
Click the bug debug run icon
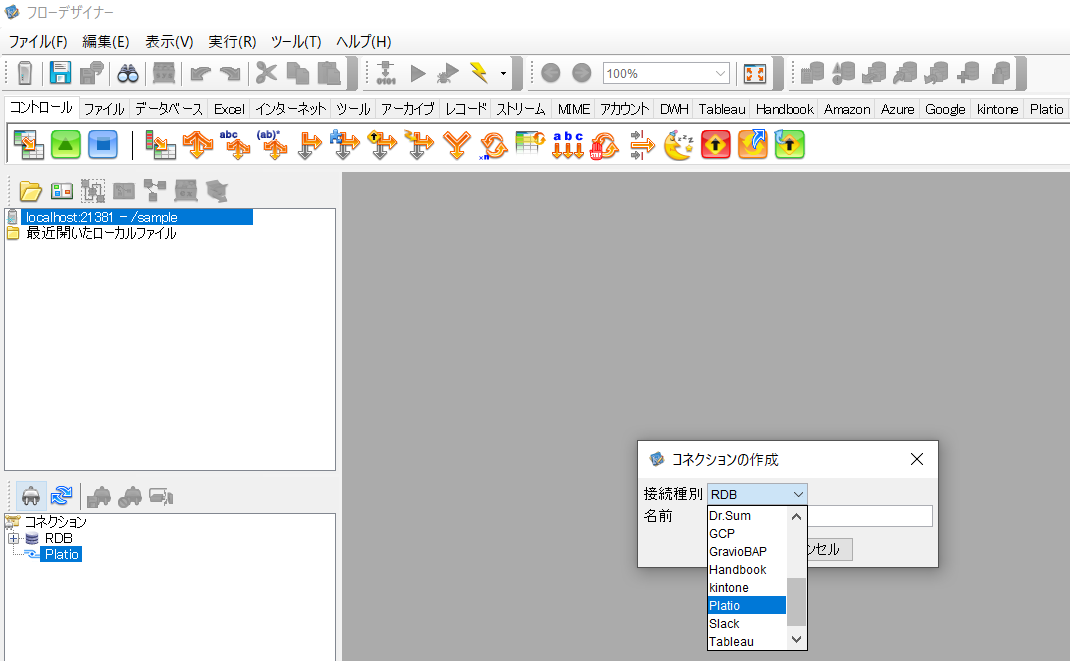click(448, 73)
